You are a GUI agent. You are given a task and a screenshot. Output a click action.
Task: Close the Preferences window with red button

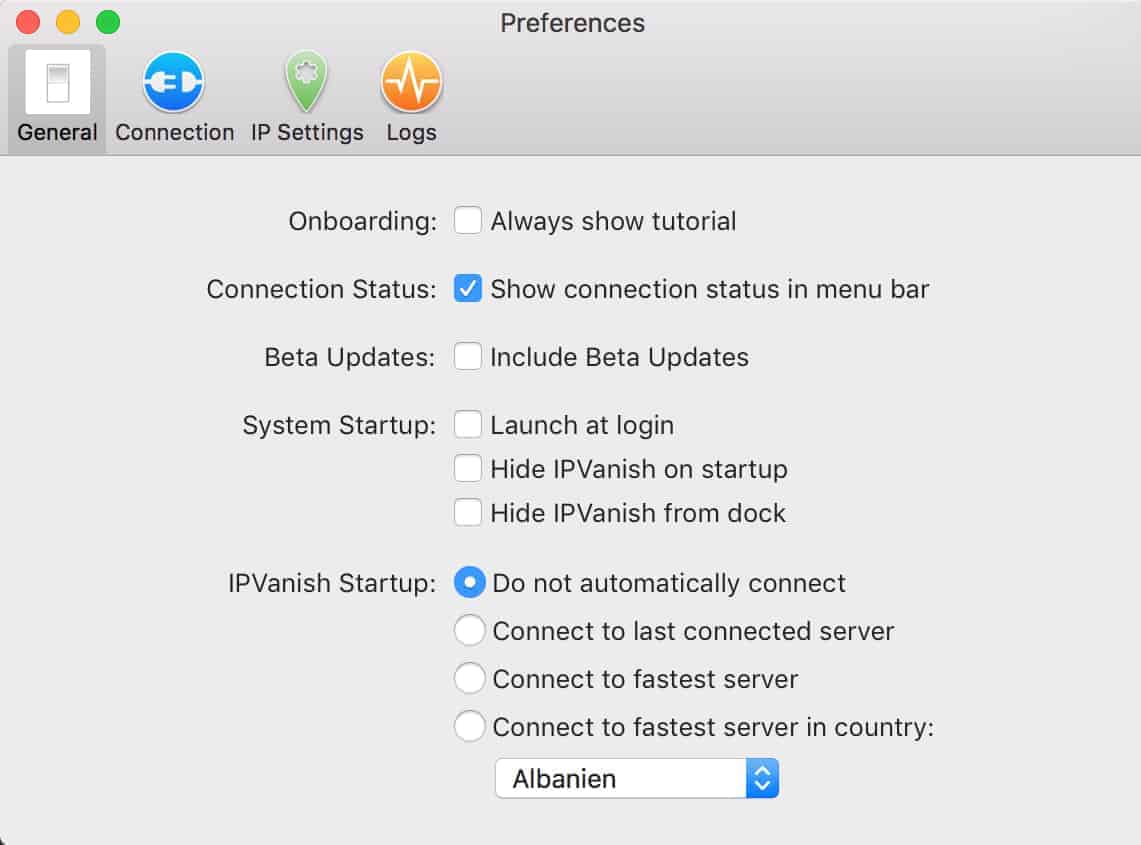click(28, 22)
